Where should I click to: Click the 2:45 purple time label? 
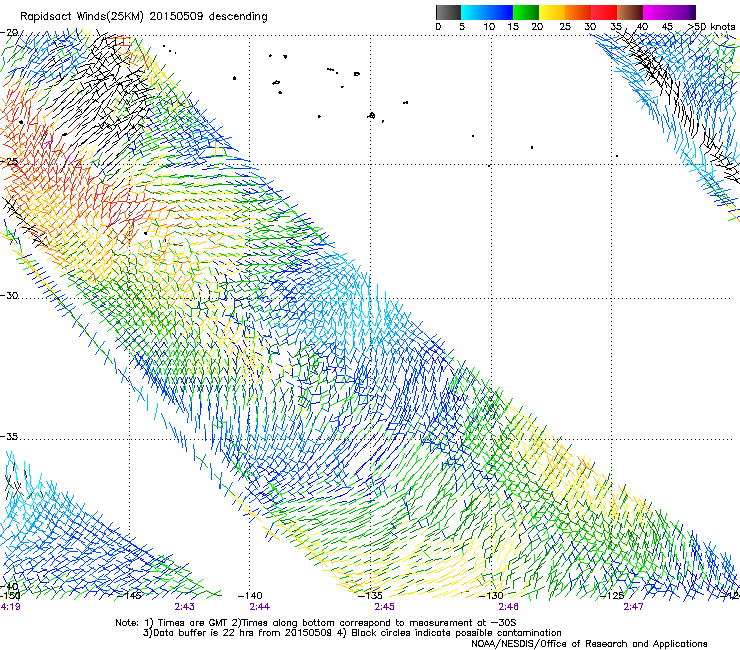tap(384, 607)
